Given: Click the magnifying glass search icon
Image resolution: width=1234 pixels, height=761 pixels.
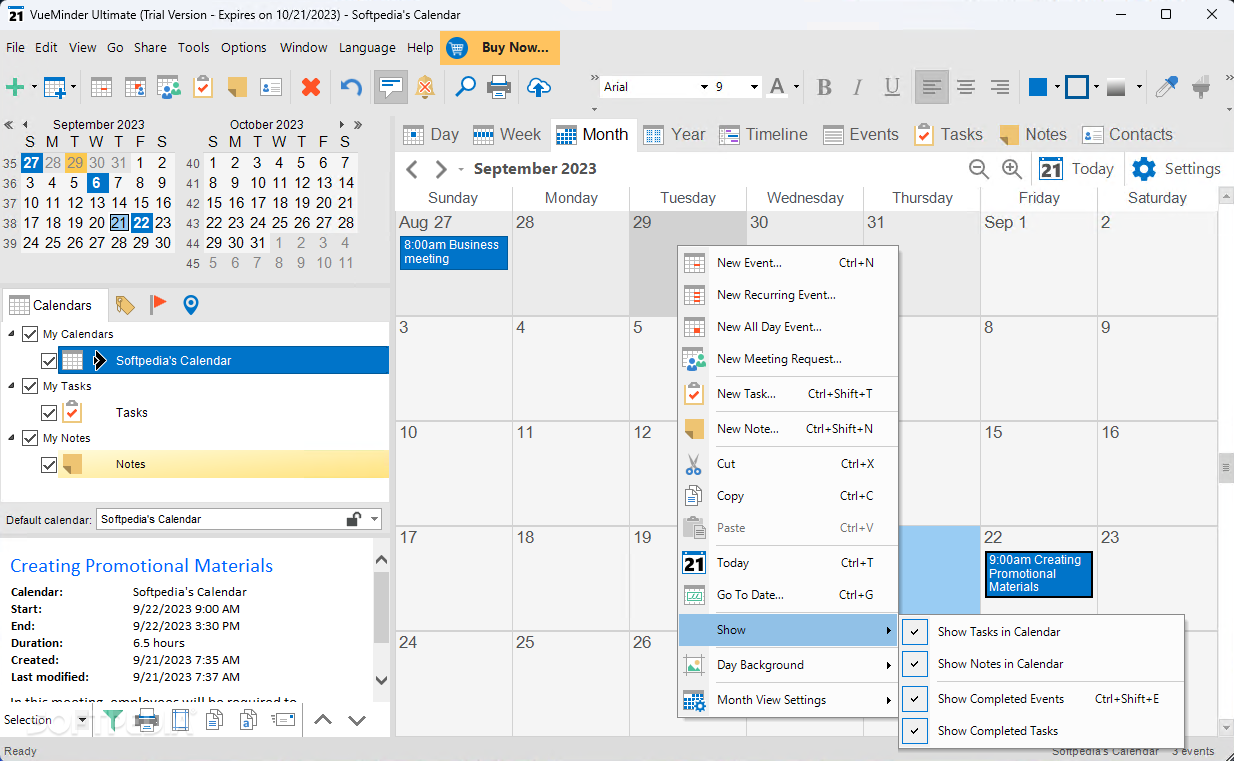Looking at the screenshot, I should point(465,87).
